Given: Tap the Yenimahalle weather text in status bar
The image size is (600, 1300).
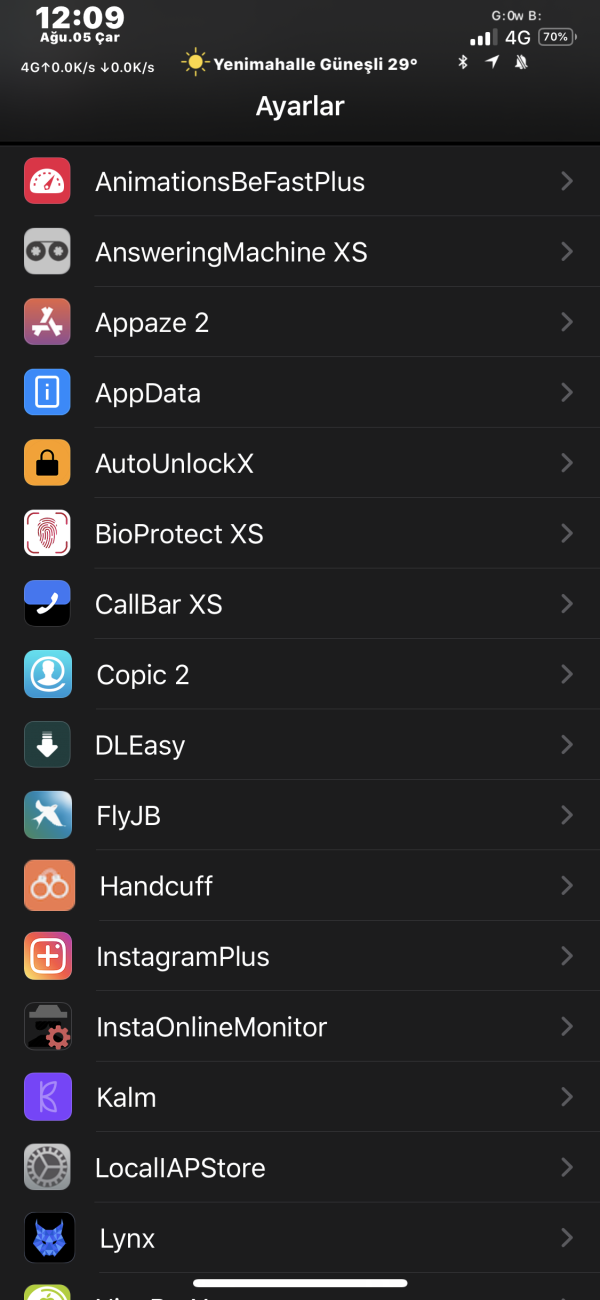Looking at the screenshot, I should coord(300,64).
